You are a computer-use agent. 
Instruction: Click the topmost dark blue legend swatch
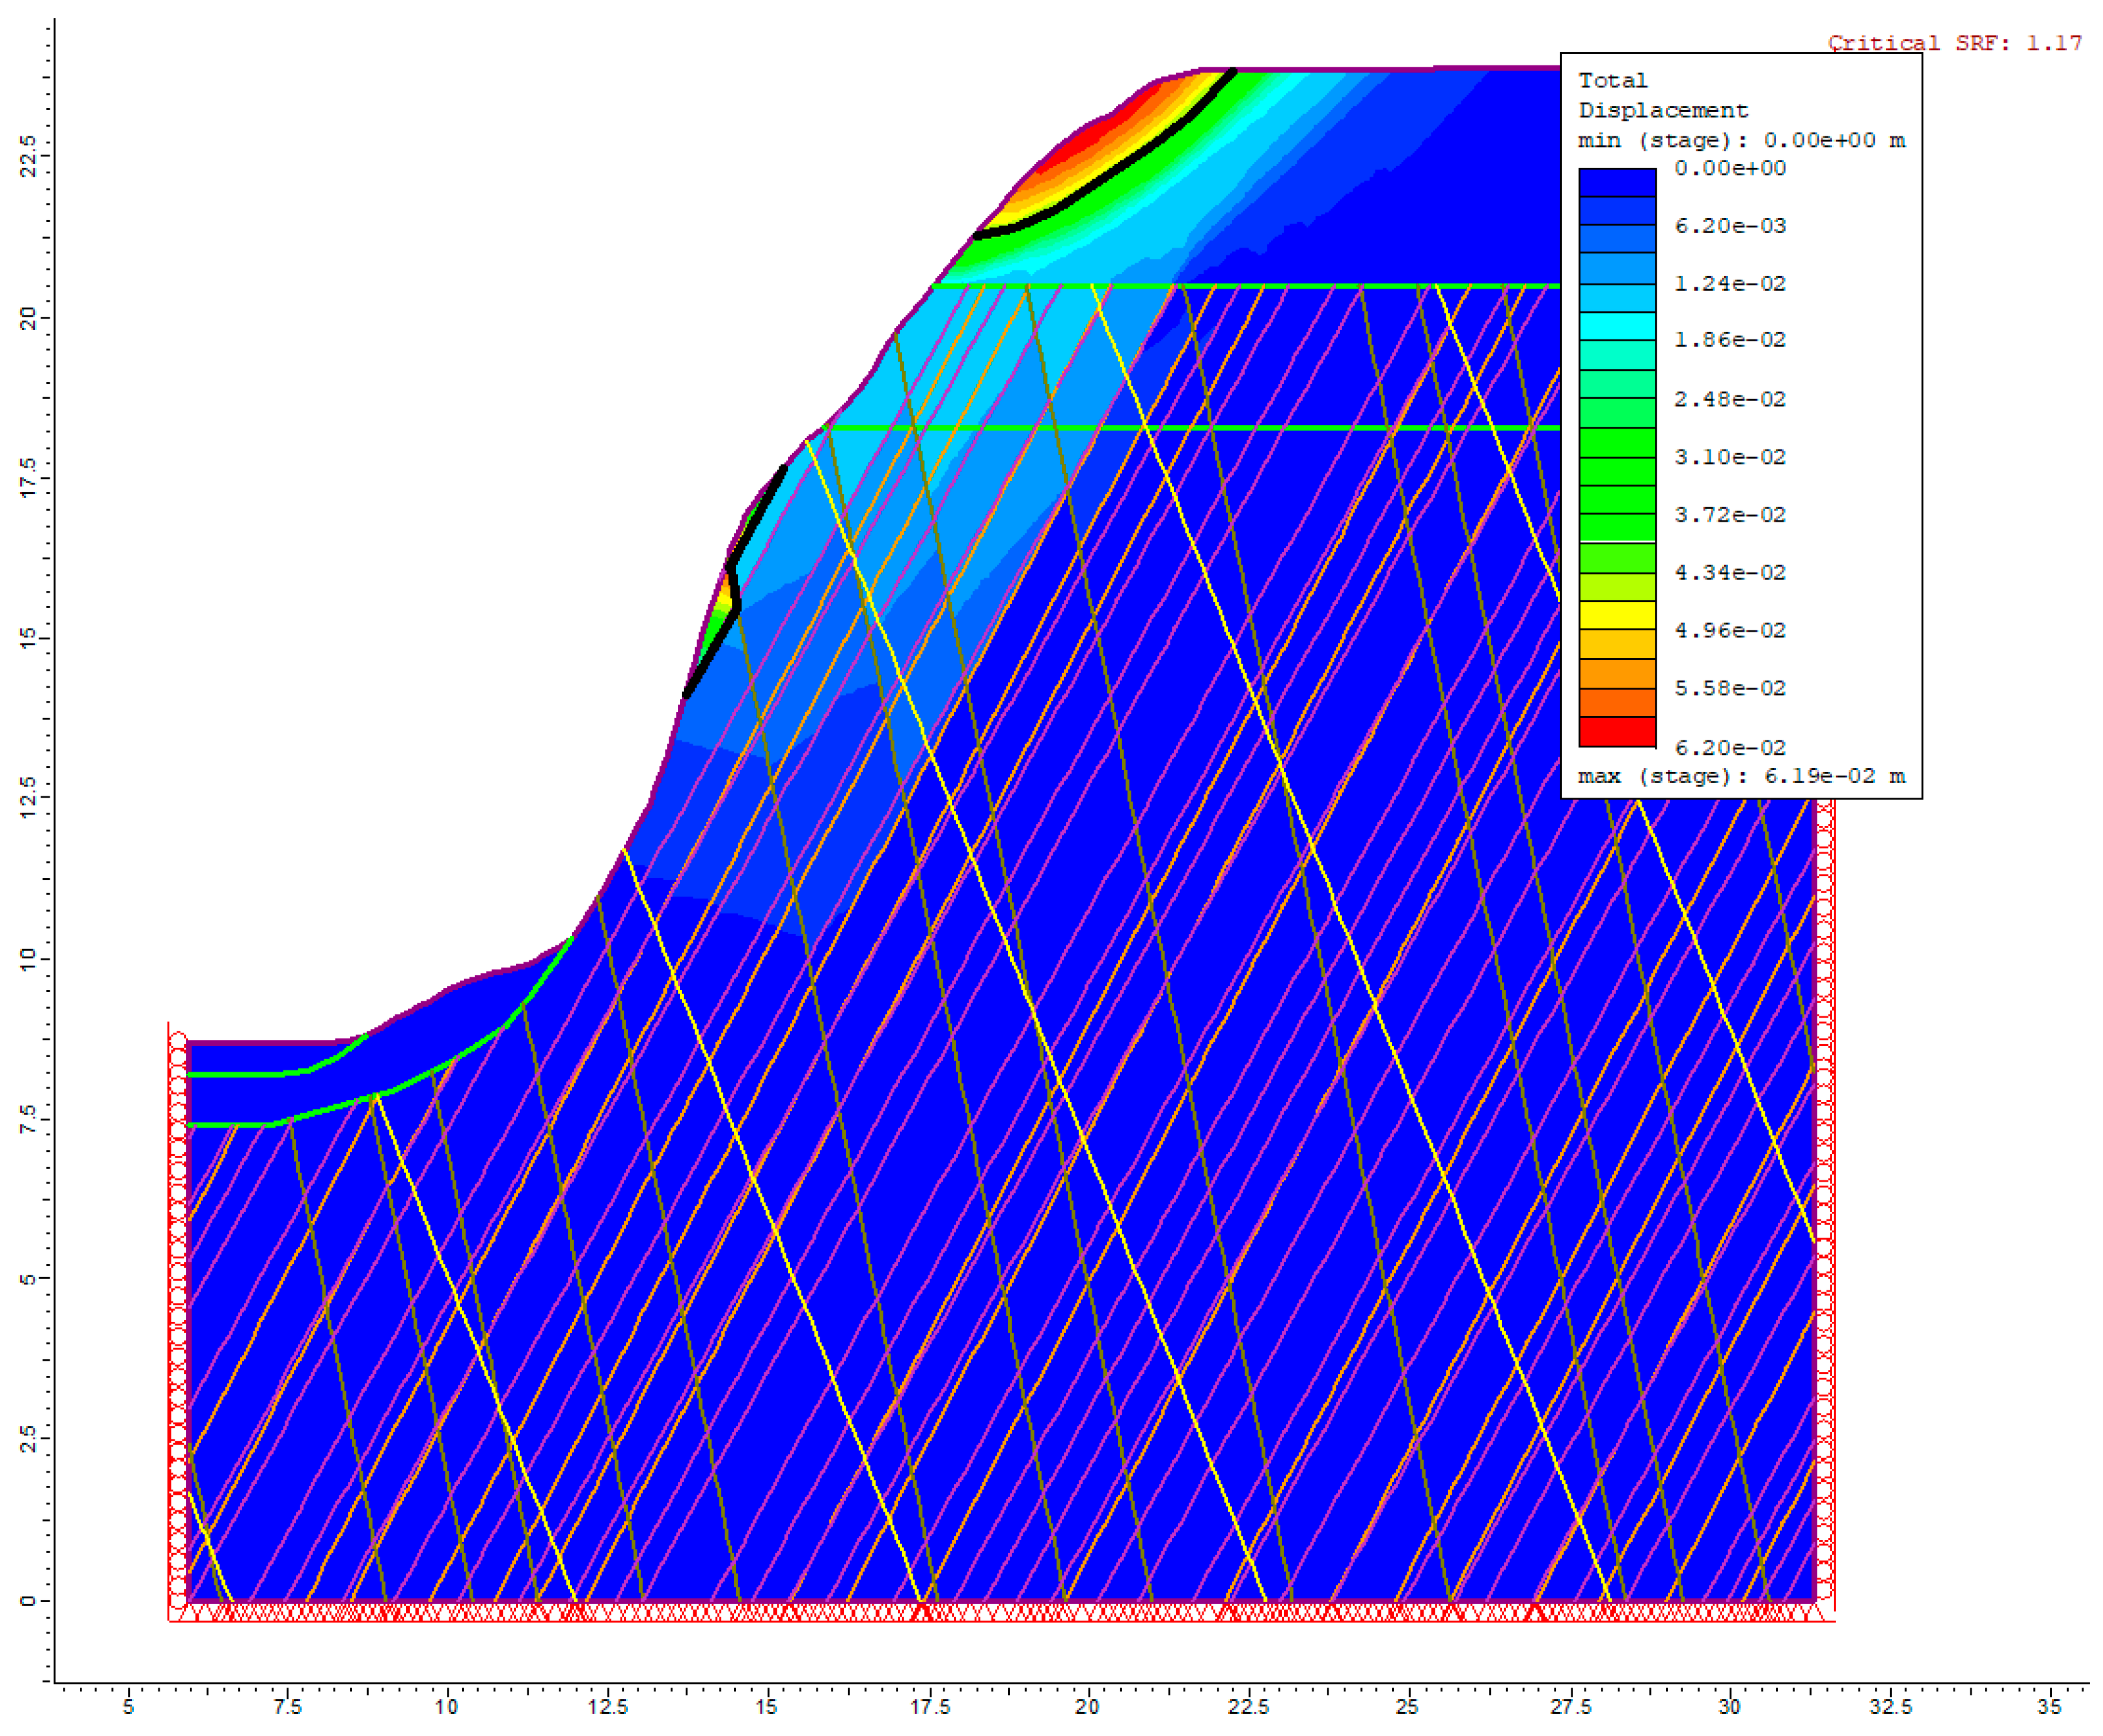(x=1616, y=182)
